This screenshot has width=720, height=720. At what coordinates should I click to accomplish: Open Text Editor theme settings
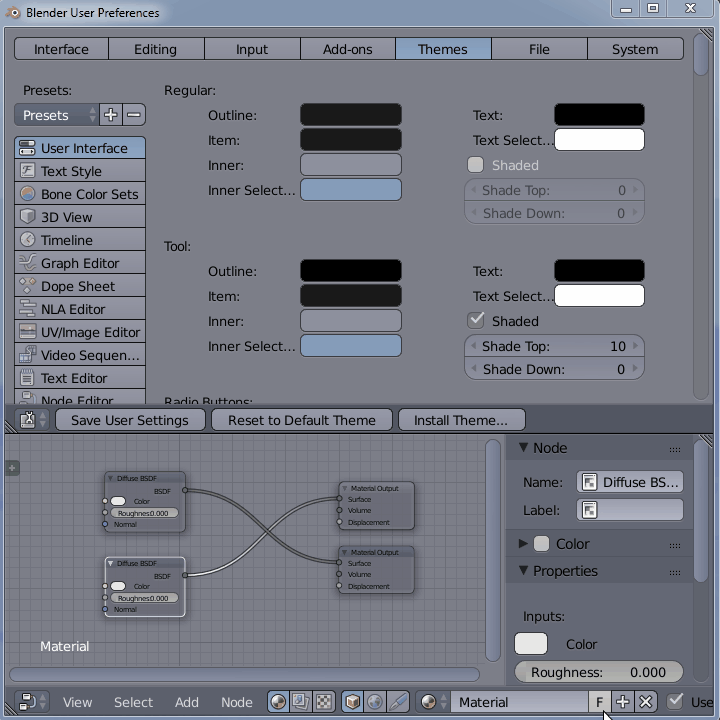(x=80, y=377)
